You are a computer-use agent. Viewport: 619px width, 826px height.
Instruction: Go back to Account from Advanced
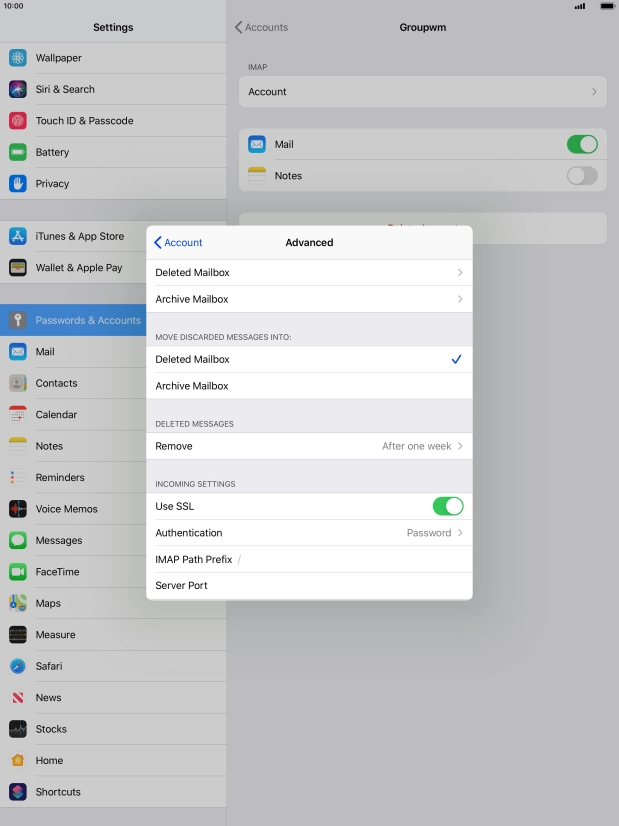[178, 242]
